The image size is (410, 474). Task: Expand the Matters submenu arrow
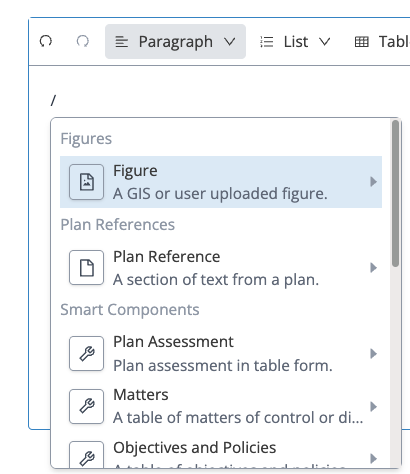(373, 406)
